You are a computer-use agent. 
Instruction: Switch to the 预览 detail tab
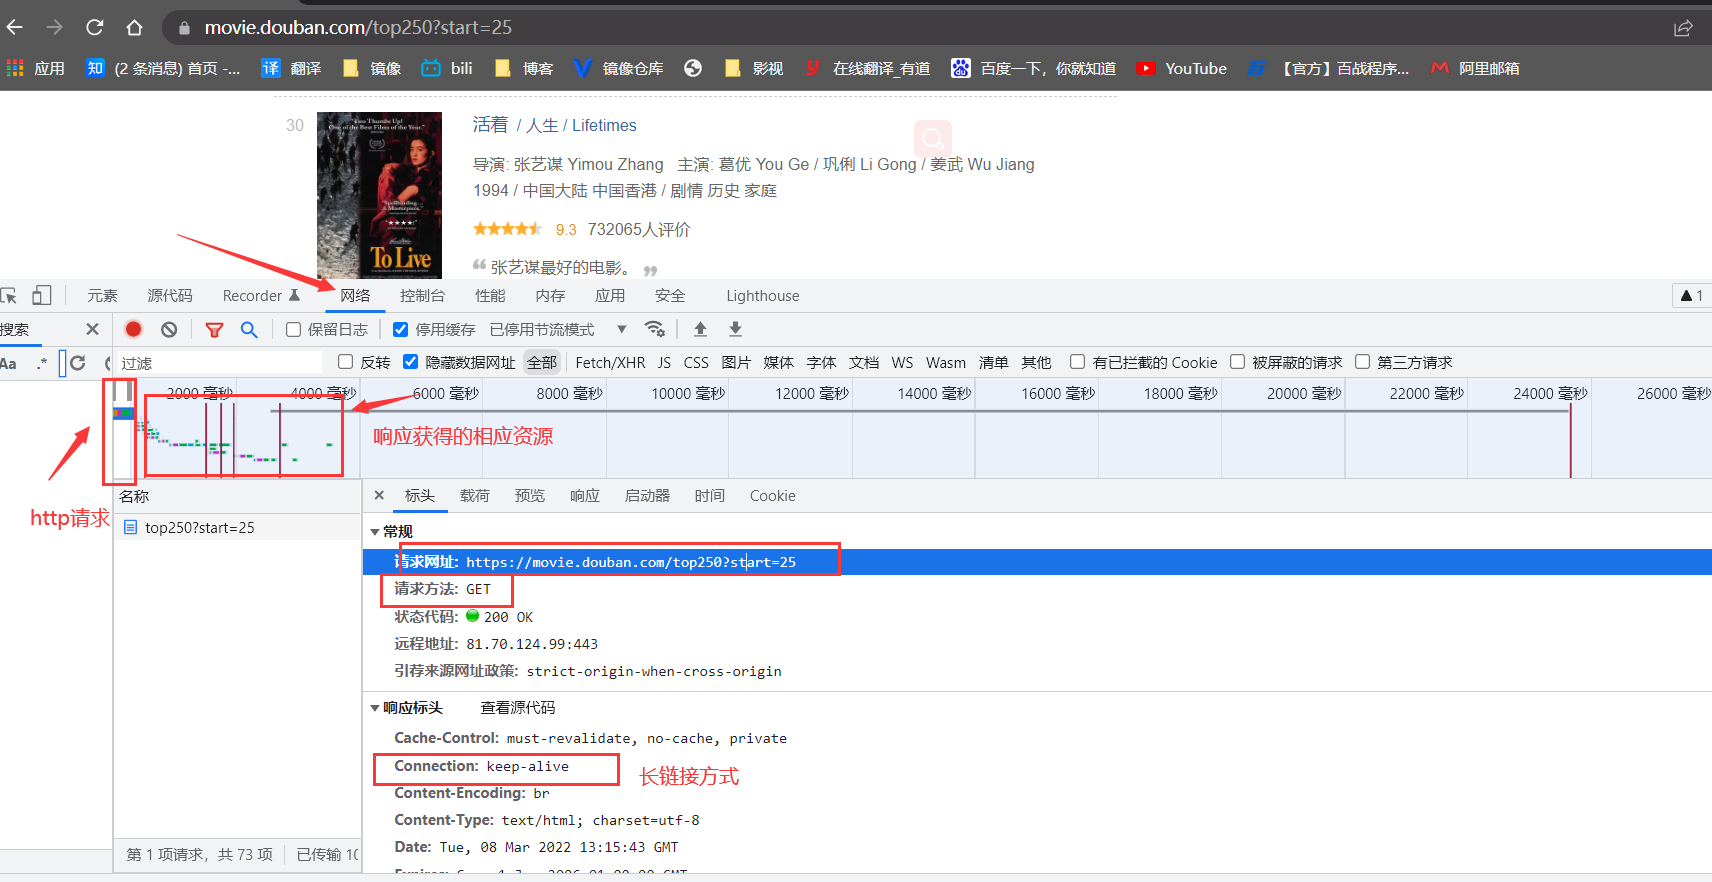pyautogui.click(x=530, y=496)
